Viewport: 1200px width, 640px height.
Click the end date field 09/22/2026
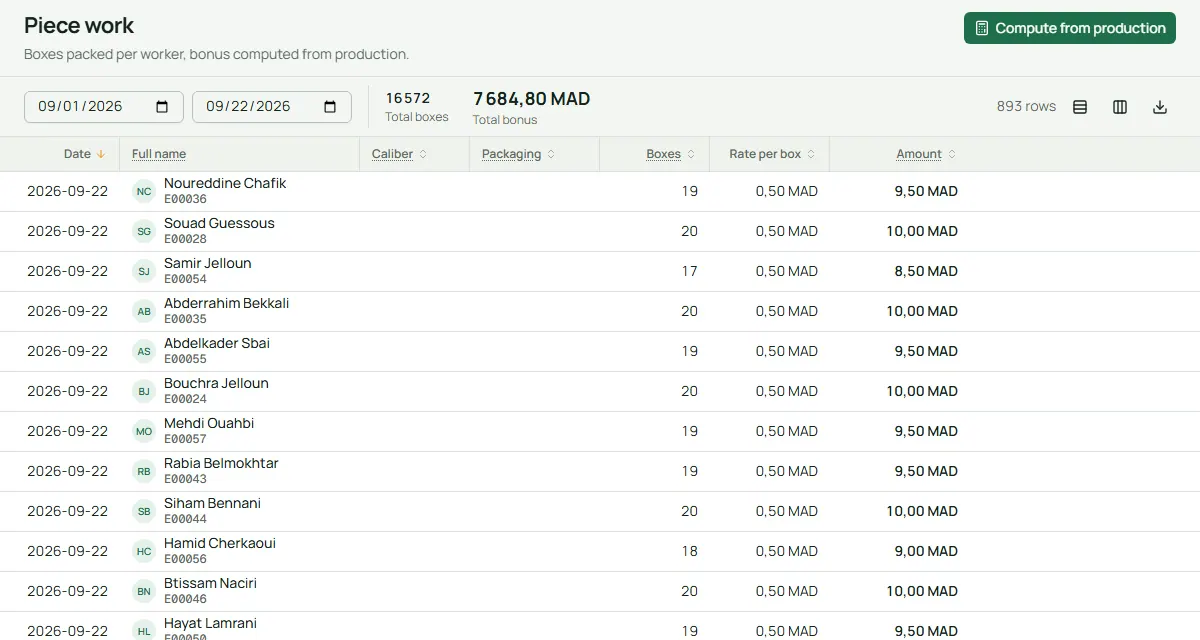point(272,107)
